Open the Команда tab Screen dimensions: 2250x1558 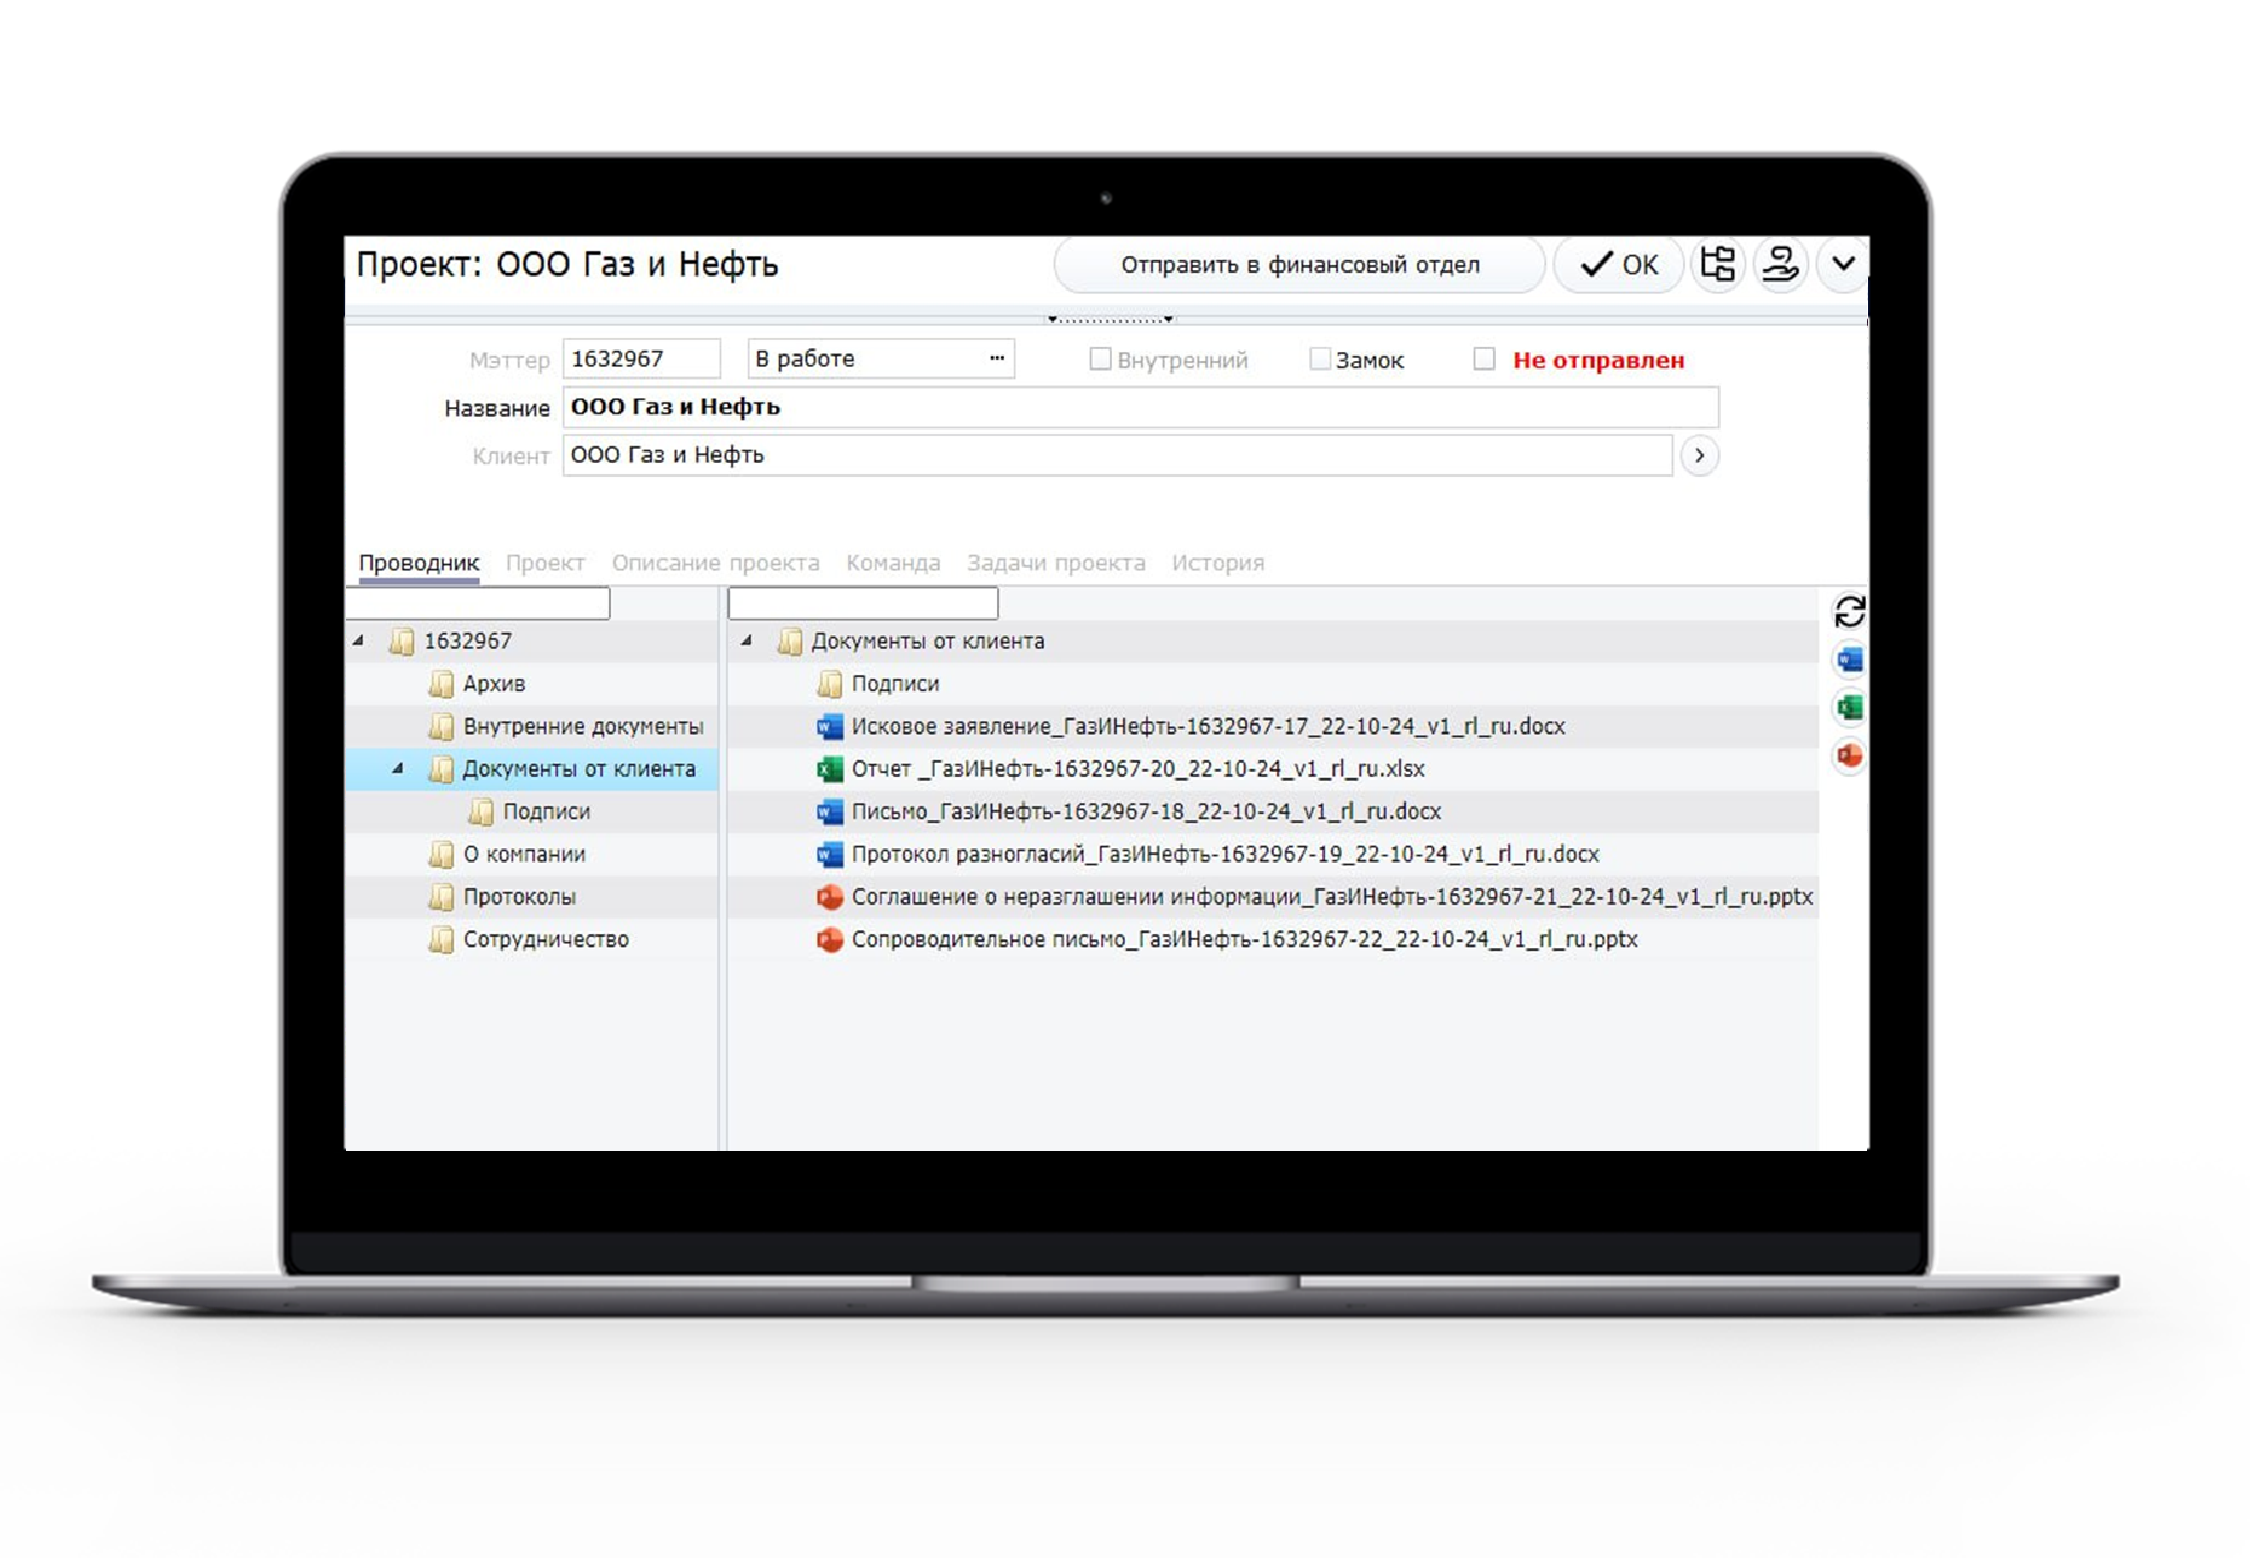click(x=893, y=563)
